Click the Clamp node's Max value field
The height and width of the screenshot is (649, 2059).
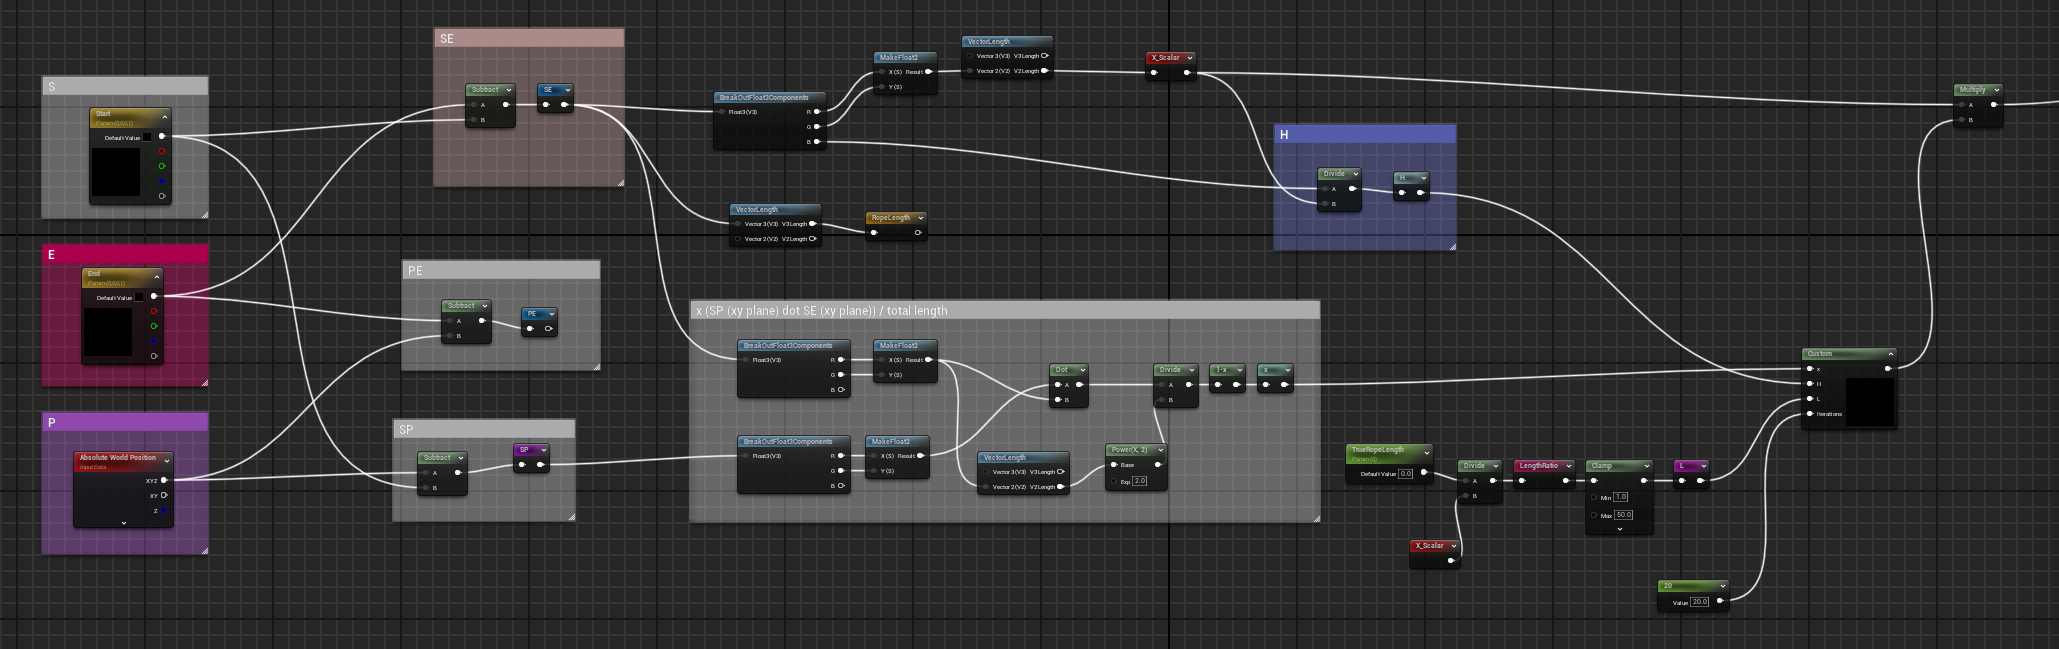[x=1623, y=515]
